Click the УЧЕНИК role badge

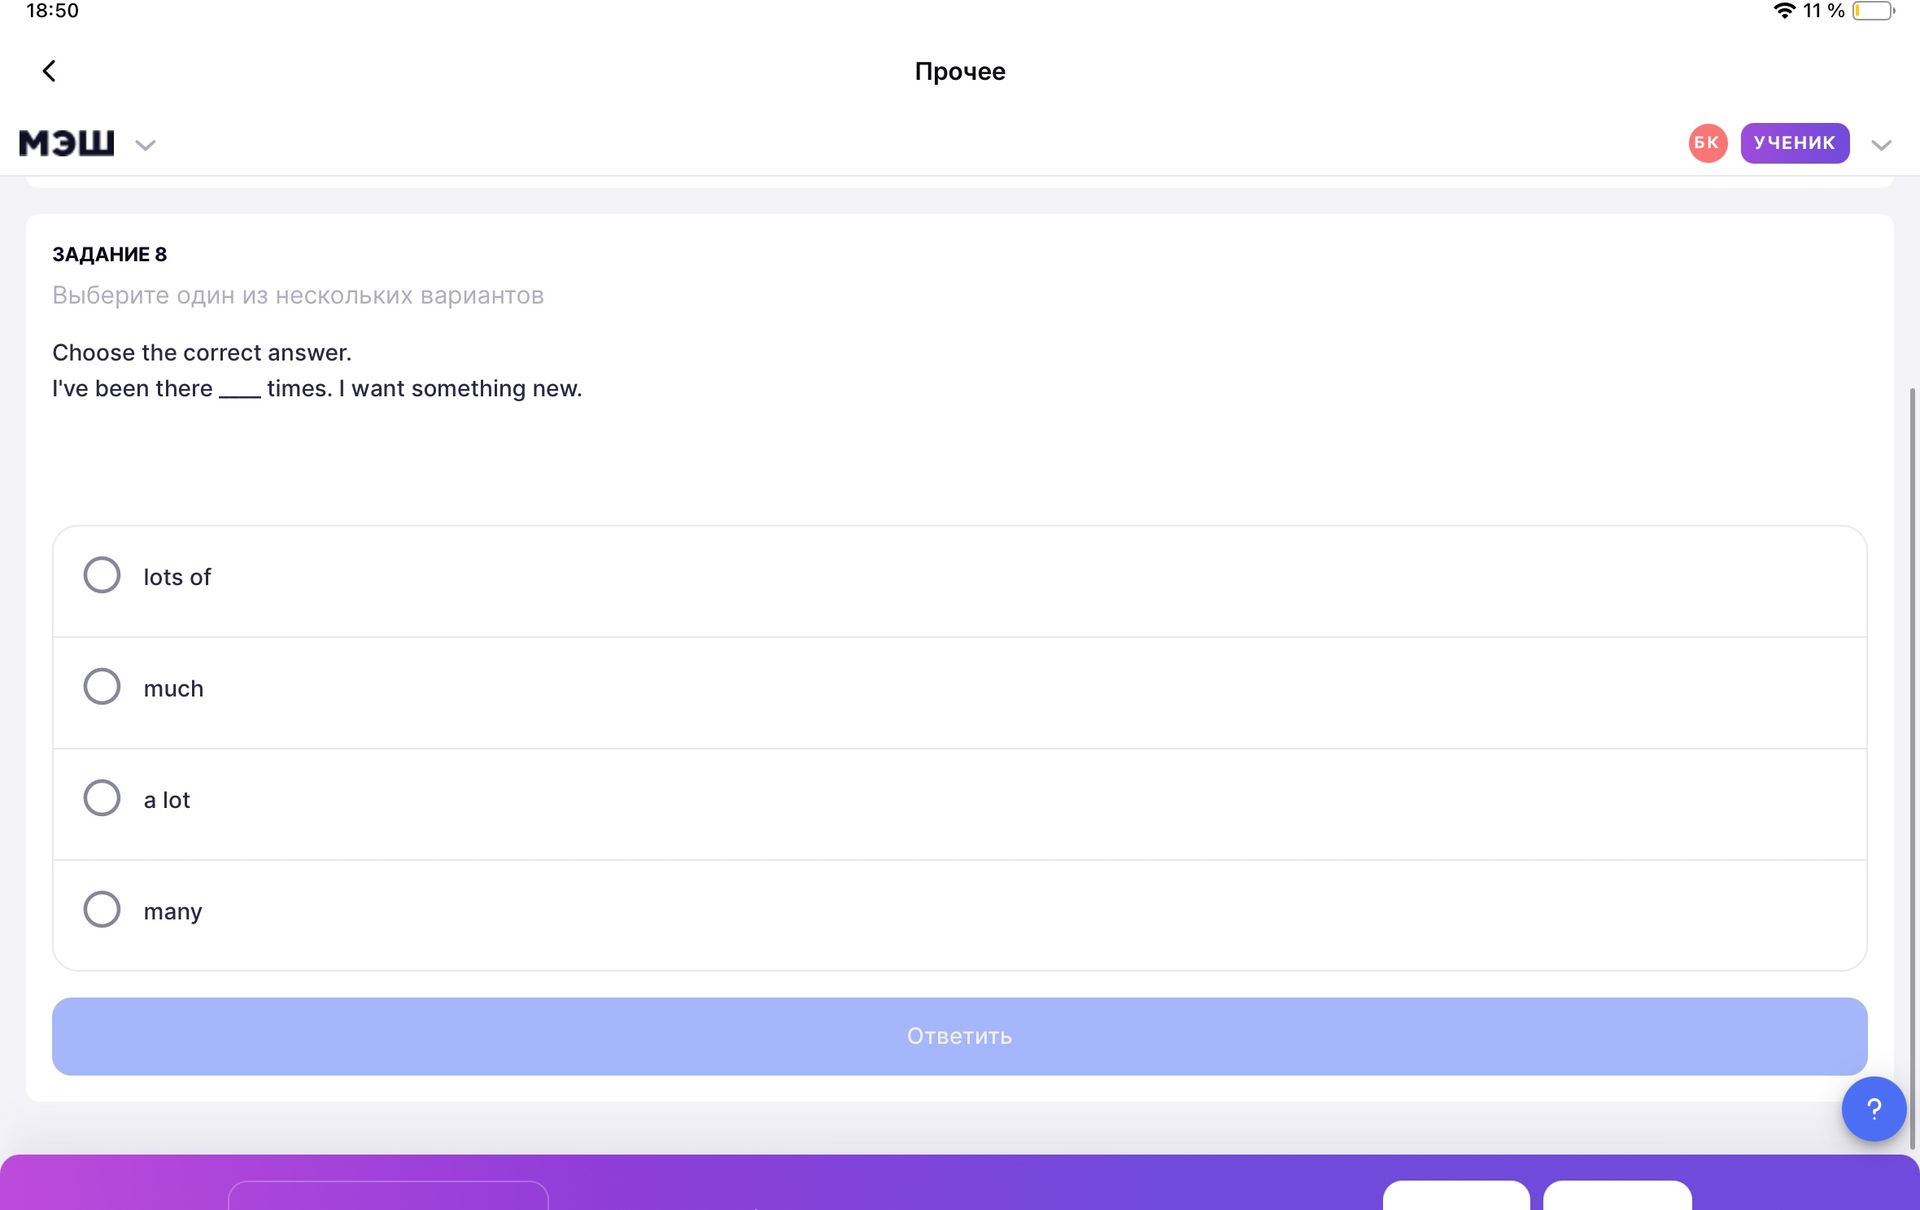(1795, 143)
